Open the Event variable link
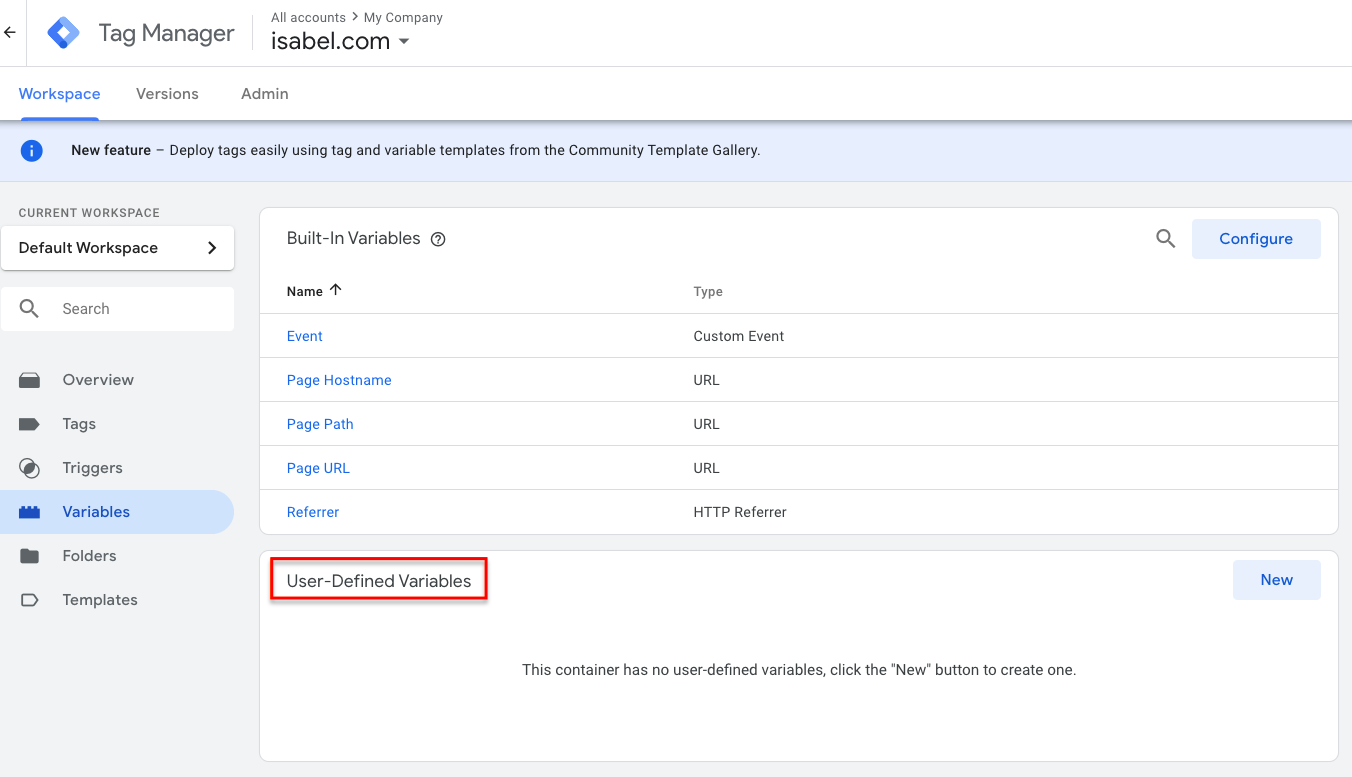 pos(305,336)
